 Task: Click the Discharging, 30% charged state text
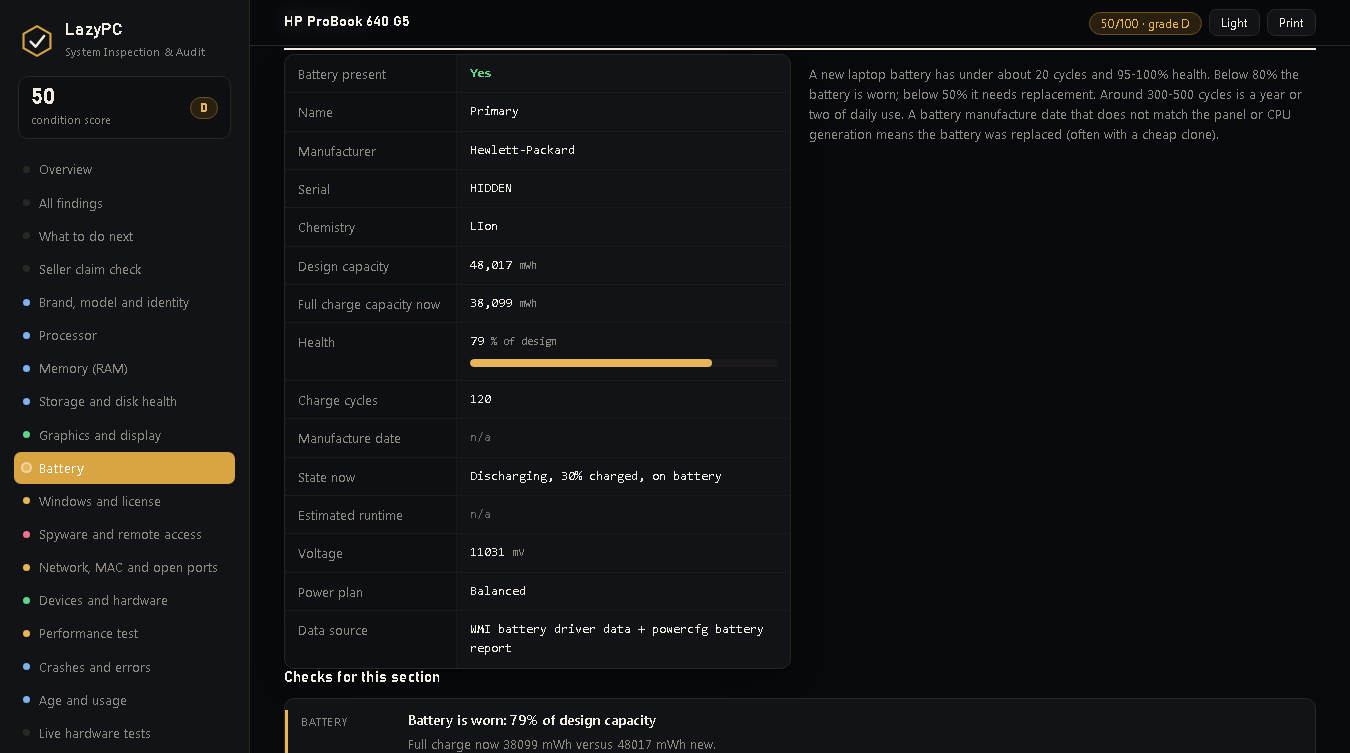(x=596, y=476)
